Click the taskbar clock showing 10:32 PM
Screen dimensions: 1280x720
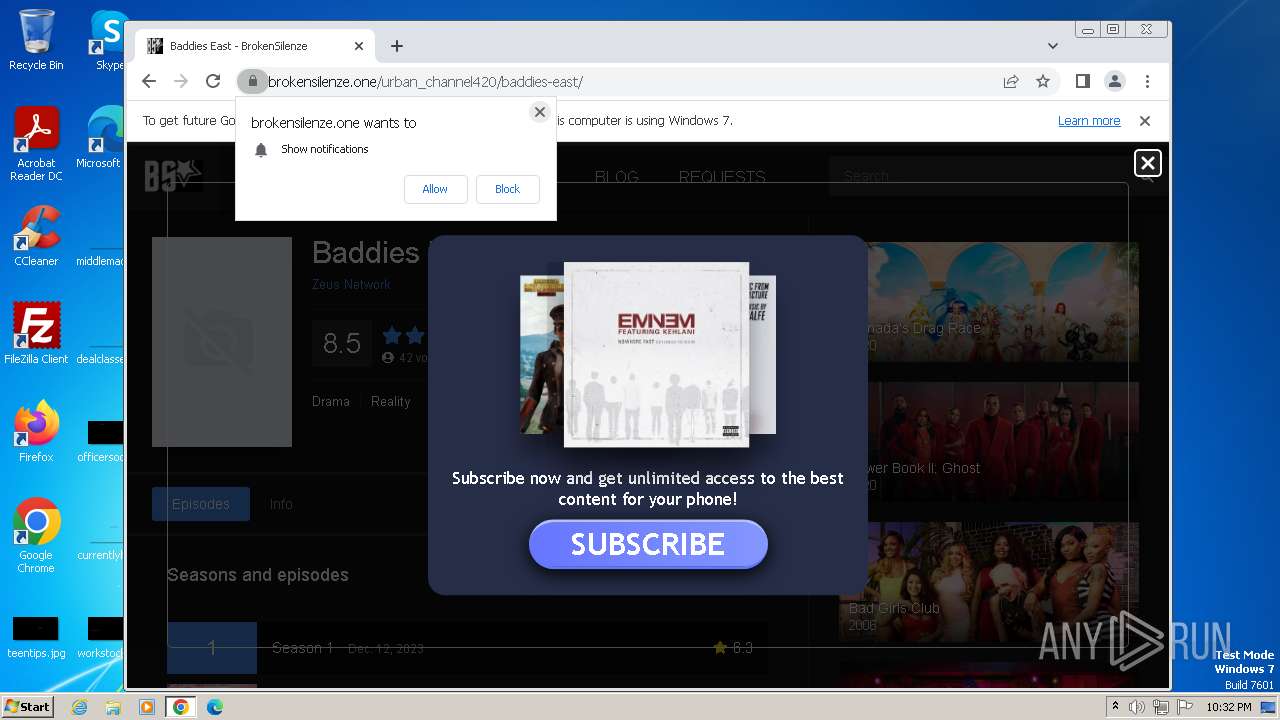[1229, 707]
